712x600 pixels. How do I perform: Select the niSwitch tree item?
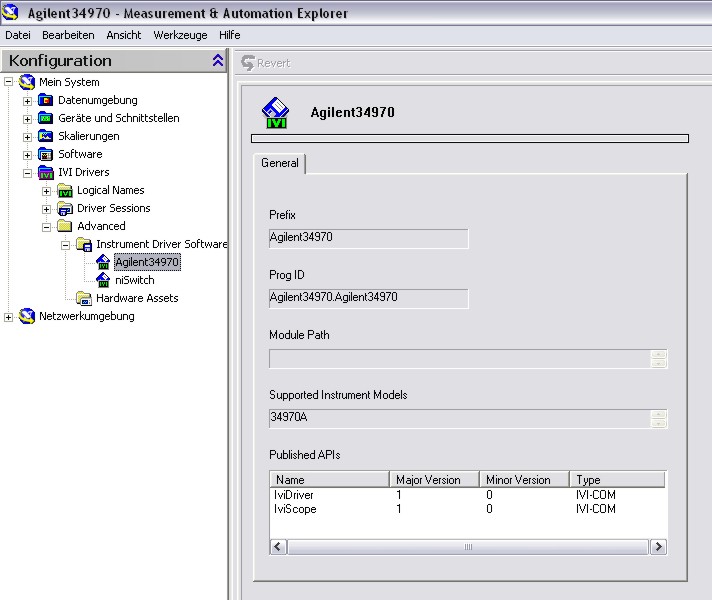click(x=135, y=280)
